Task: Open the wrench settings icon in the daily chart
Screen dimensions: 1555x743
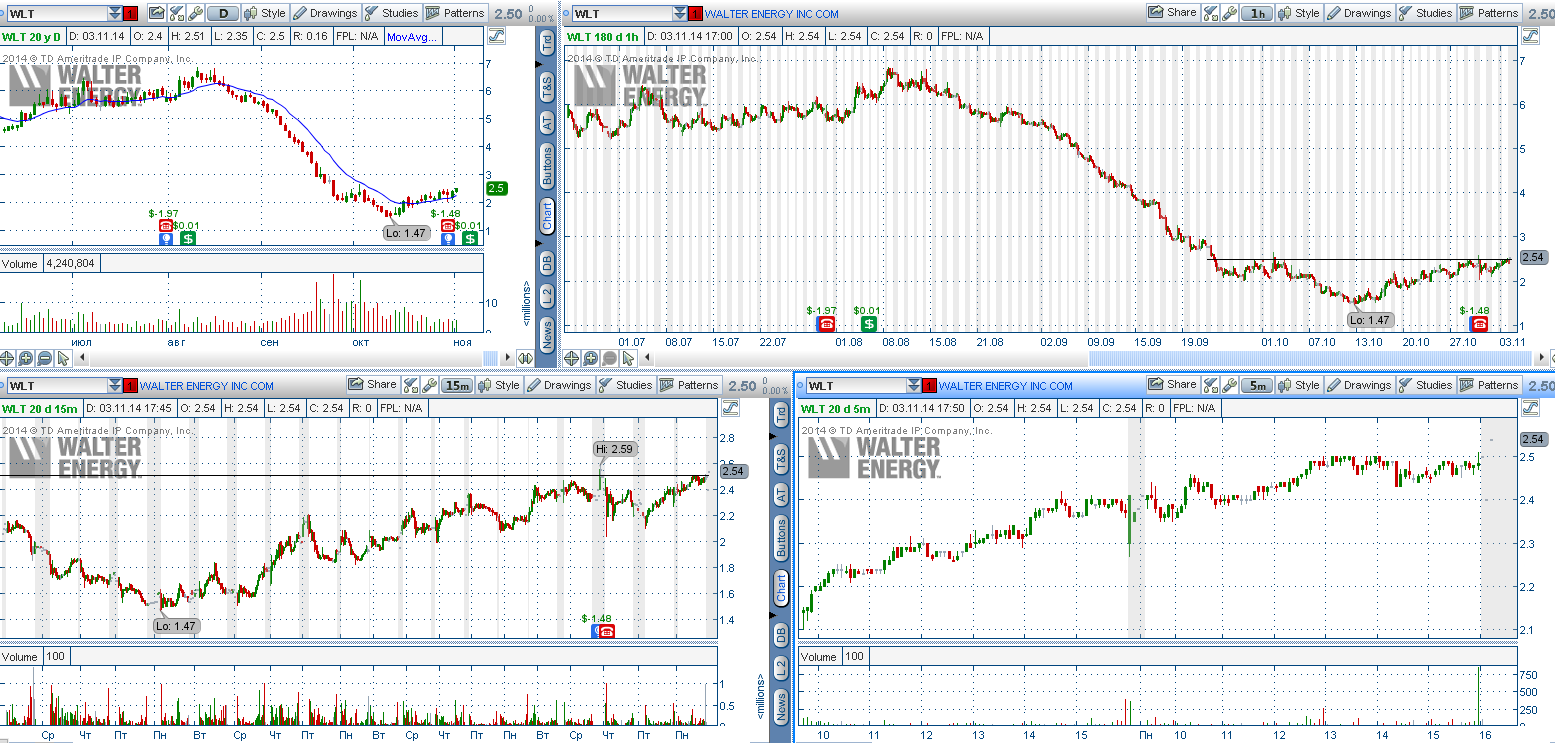Action: click(196, 13)
